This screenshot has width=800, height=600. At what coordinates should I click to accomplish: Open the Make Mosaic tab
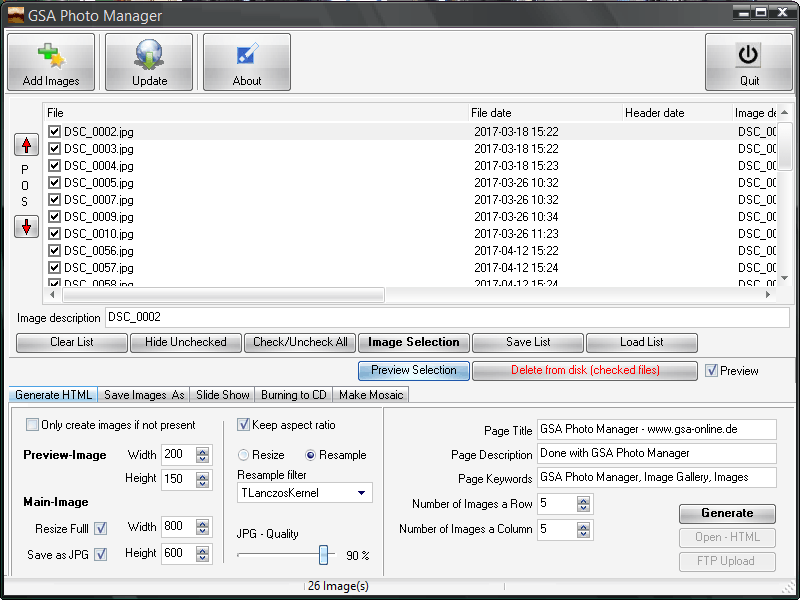point(370,395)
